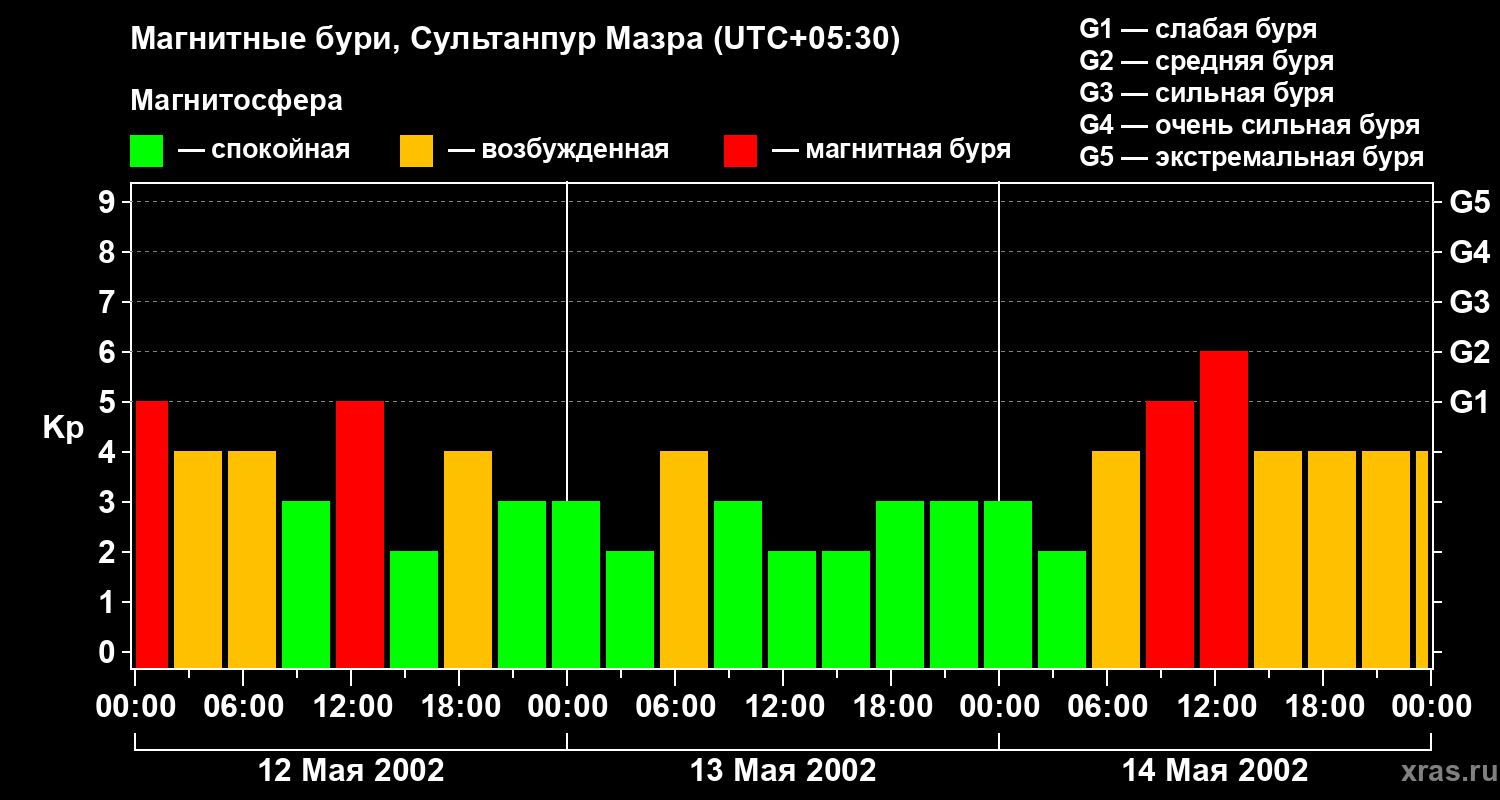This screenshot has width=1500, height=800.
Task: Click the G5 tick label on right axis
Action: (1470, 203)
